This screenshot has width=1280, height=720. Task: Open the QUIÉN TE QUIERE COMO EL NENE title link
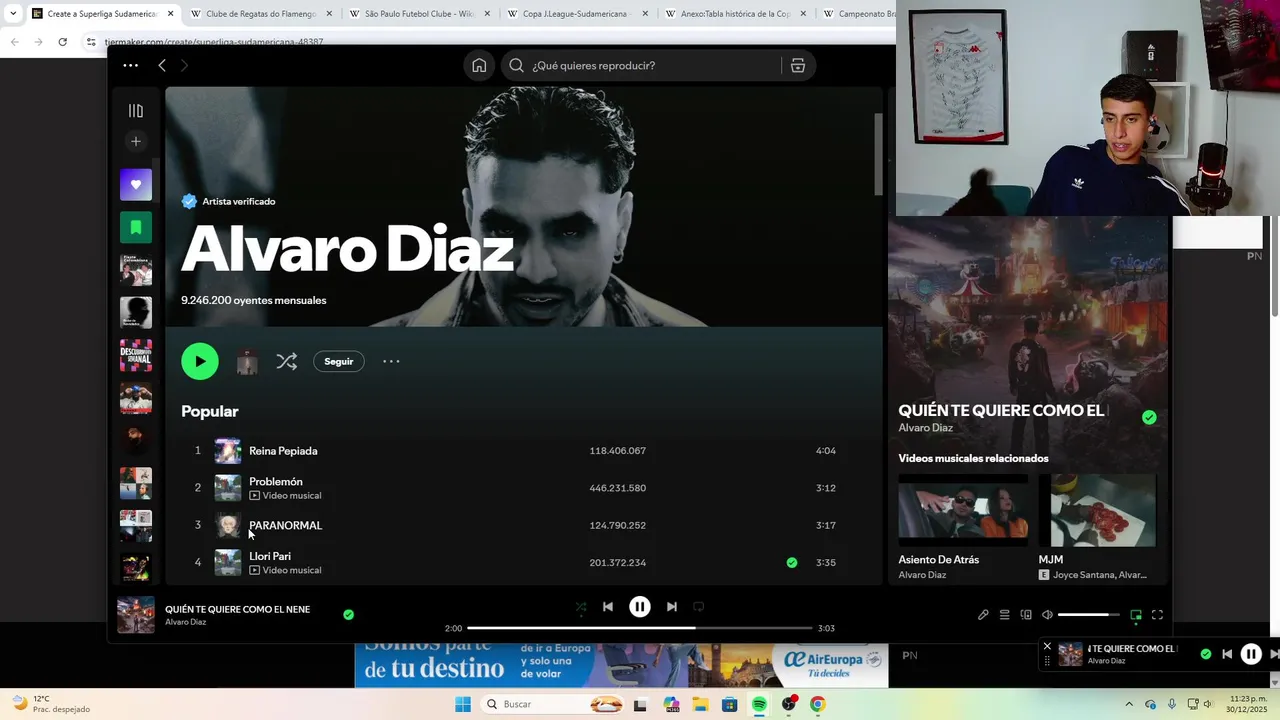pos(237,609)
